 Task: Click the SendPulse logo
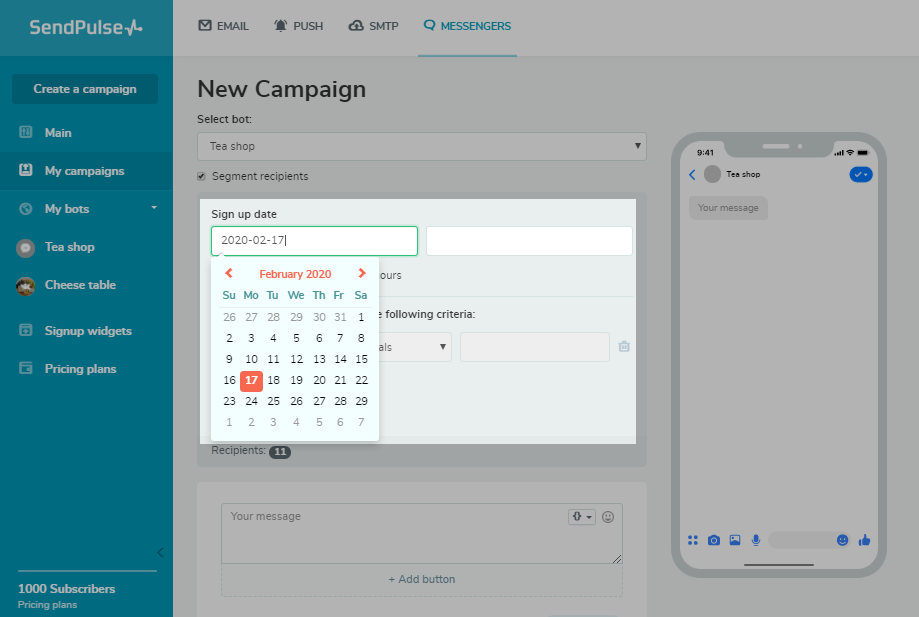pos(86,27)
